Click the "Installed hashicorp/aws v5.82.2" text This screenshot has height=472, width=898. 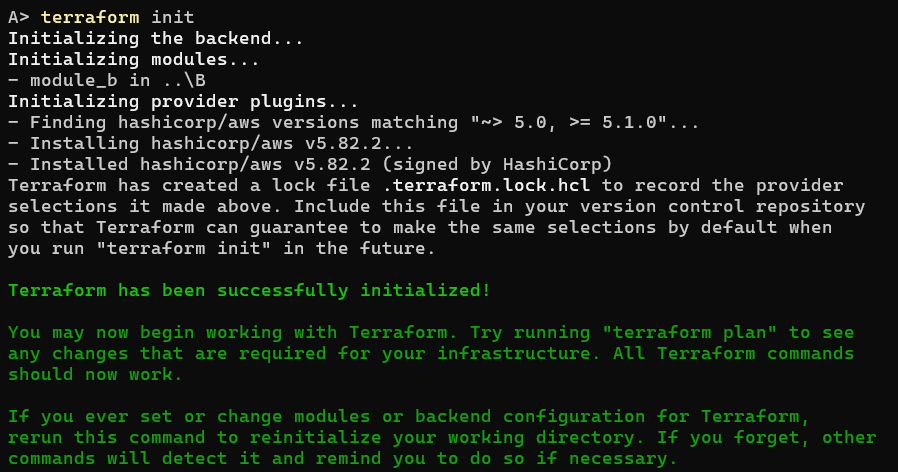202,164
